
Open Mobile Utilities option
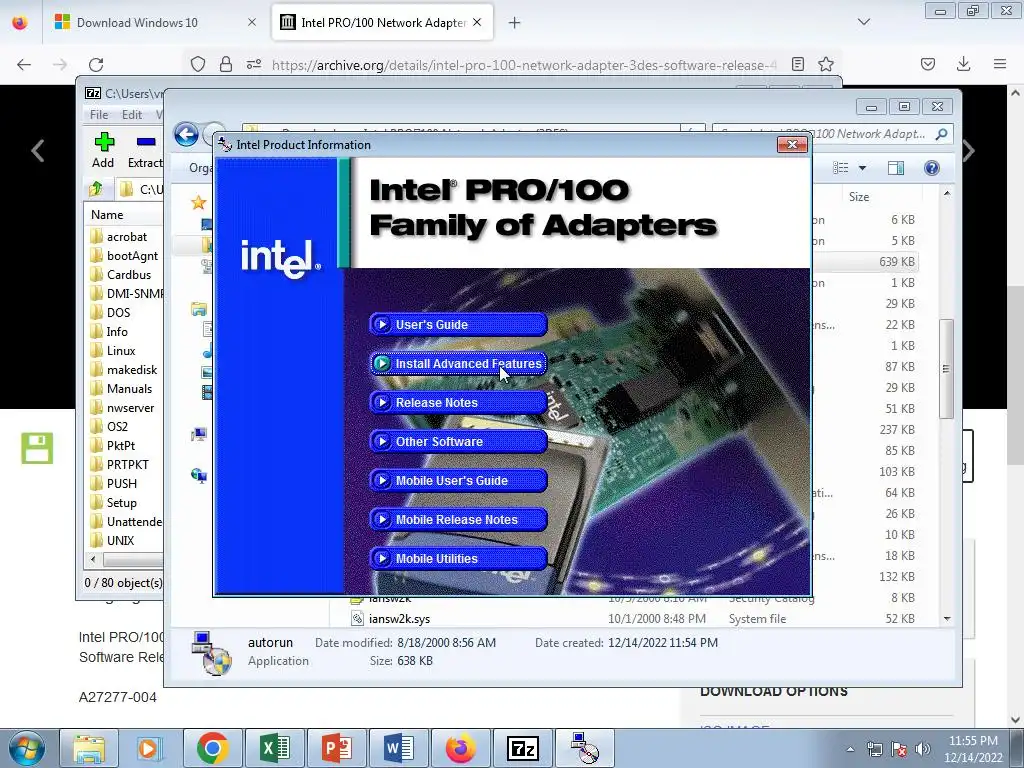[458, 559]
